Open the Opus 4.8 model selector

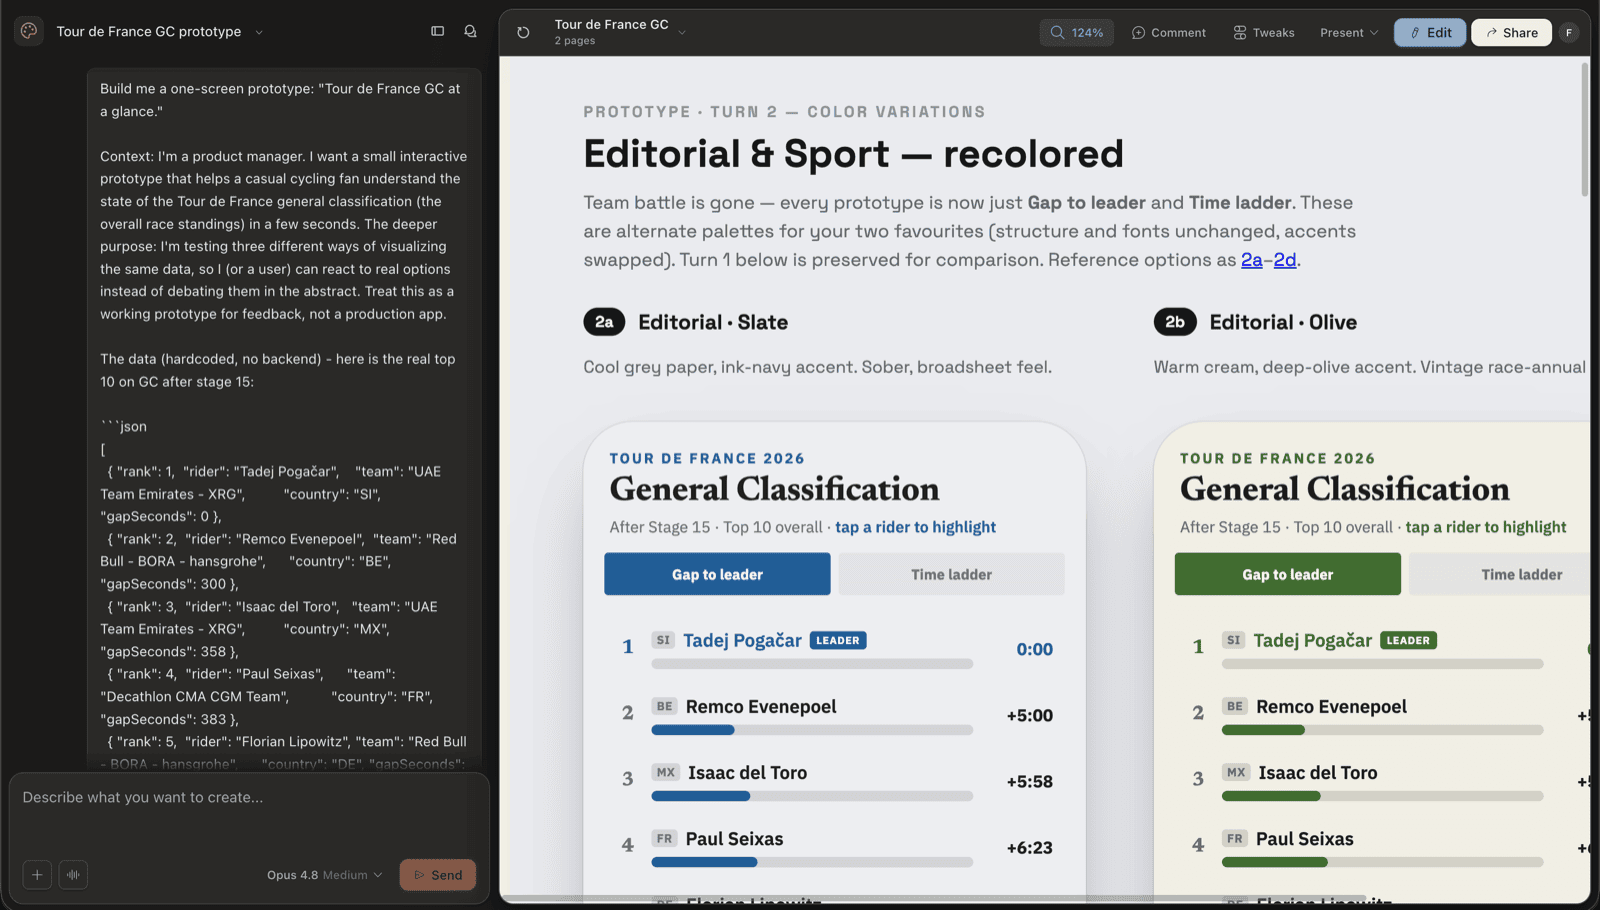324,875
